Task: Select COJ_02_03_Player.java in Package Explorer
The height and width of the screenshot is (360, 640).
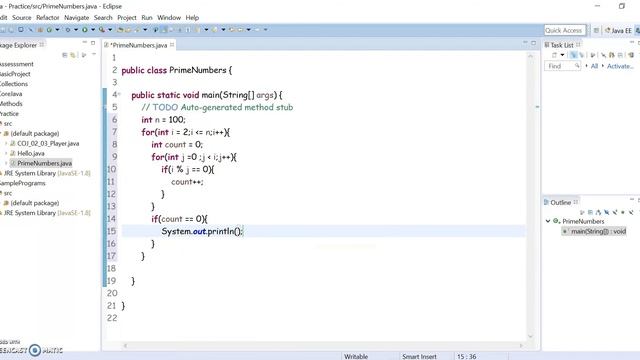Action: 48,144
